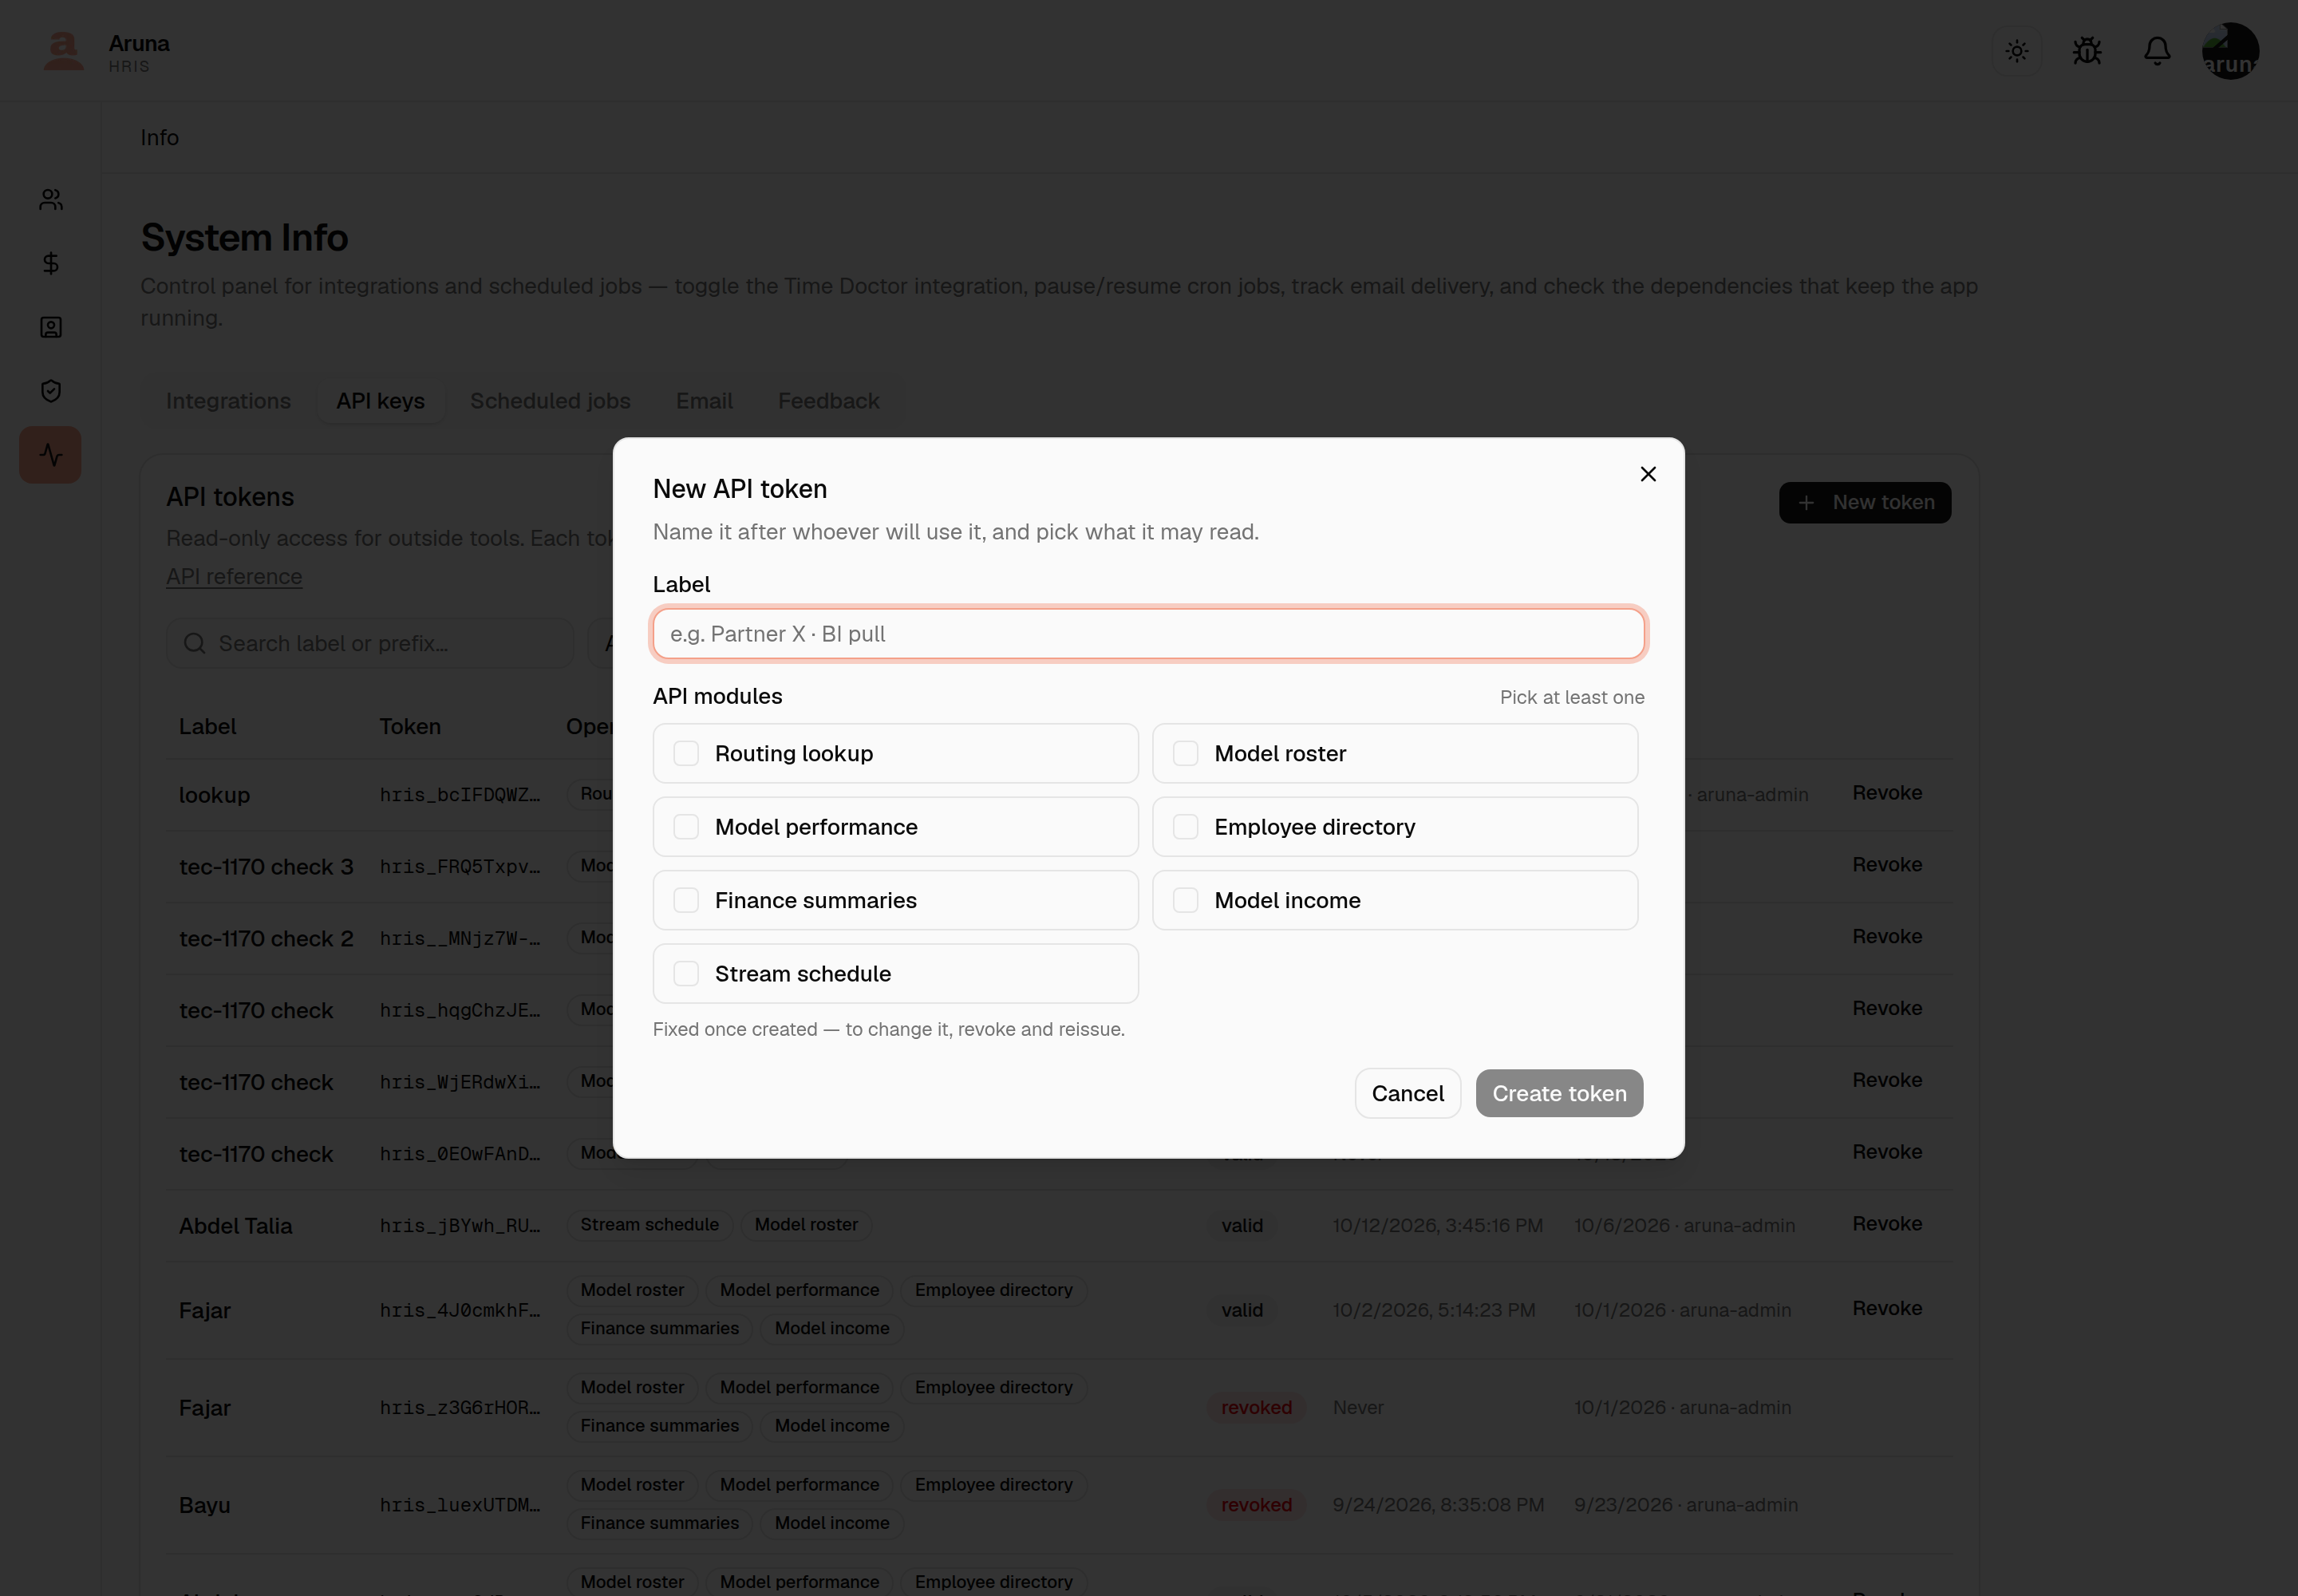The width and height of the screenshot is (2298, 1596).
Task: Revoke the valid Fajar token
Action: pos(1887,1309)
